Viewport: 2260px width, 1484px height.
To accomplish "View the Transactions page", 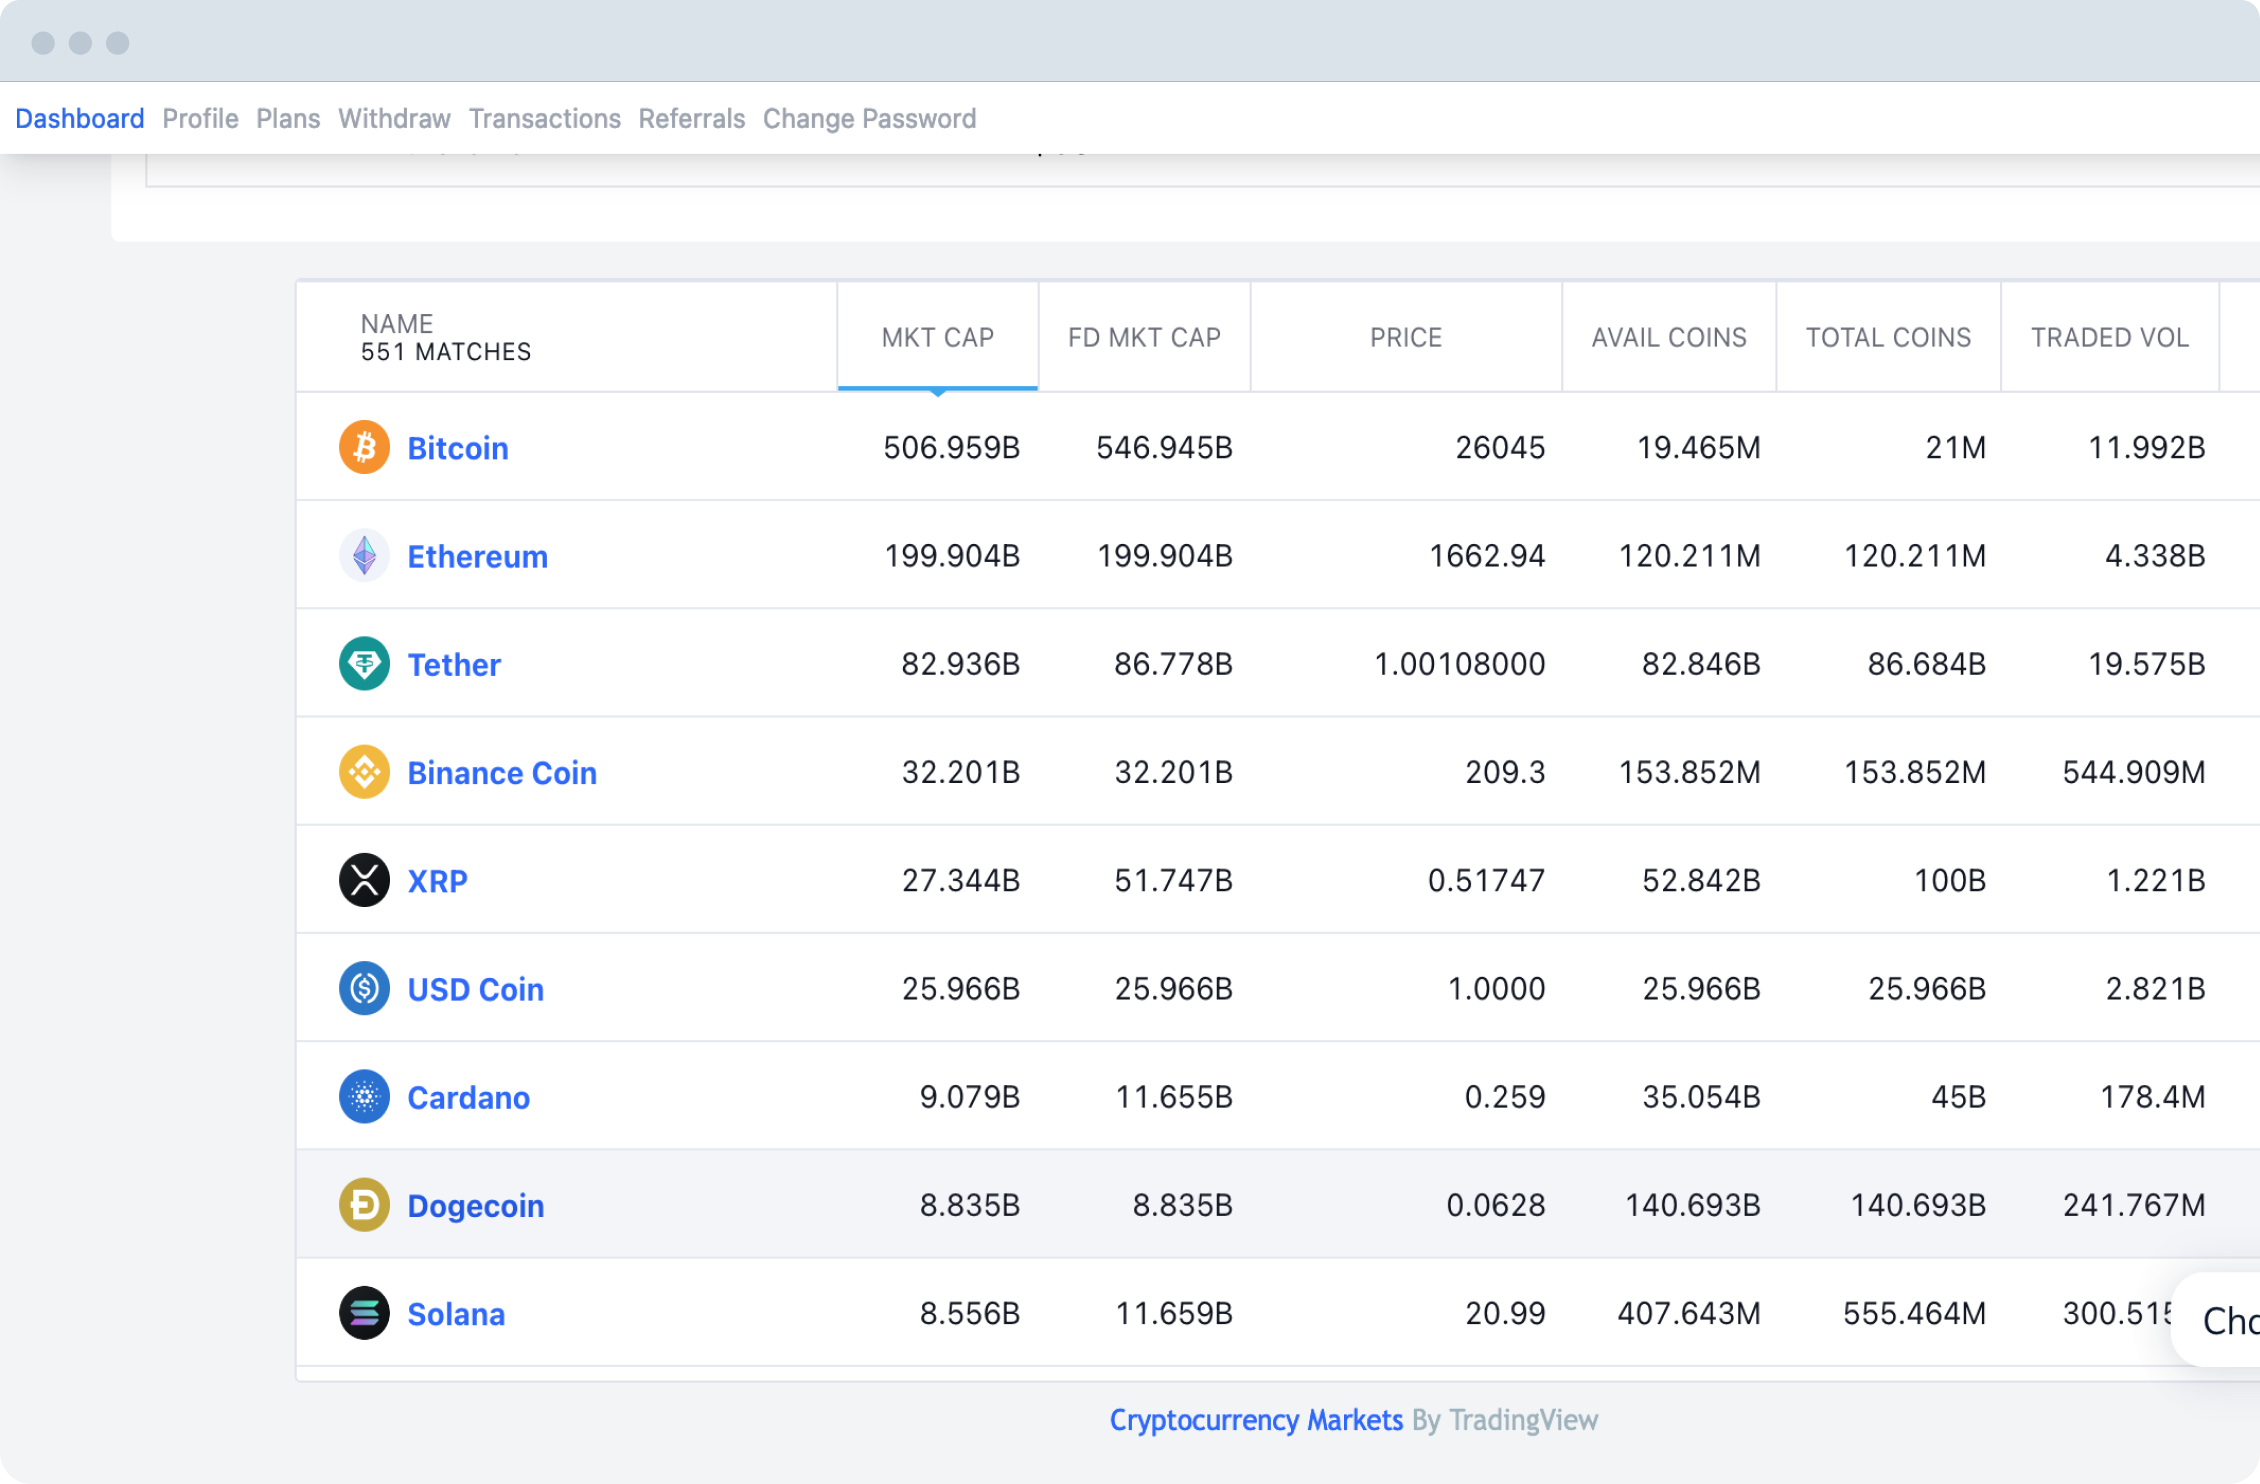I will pos(545,118).
